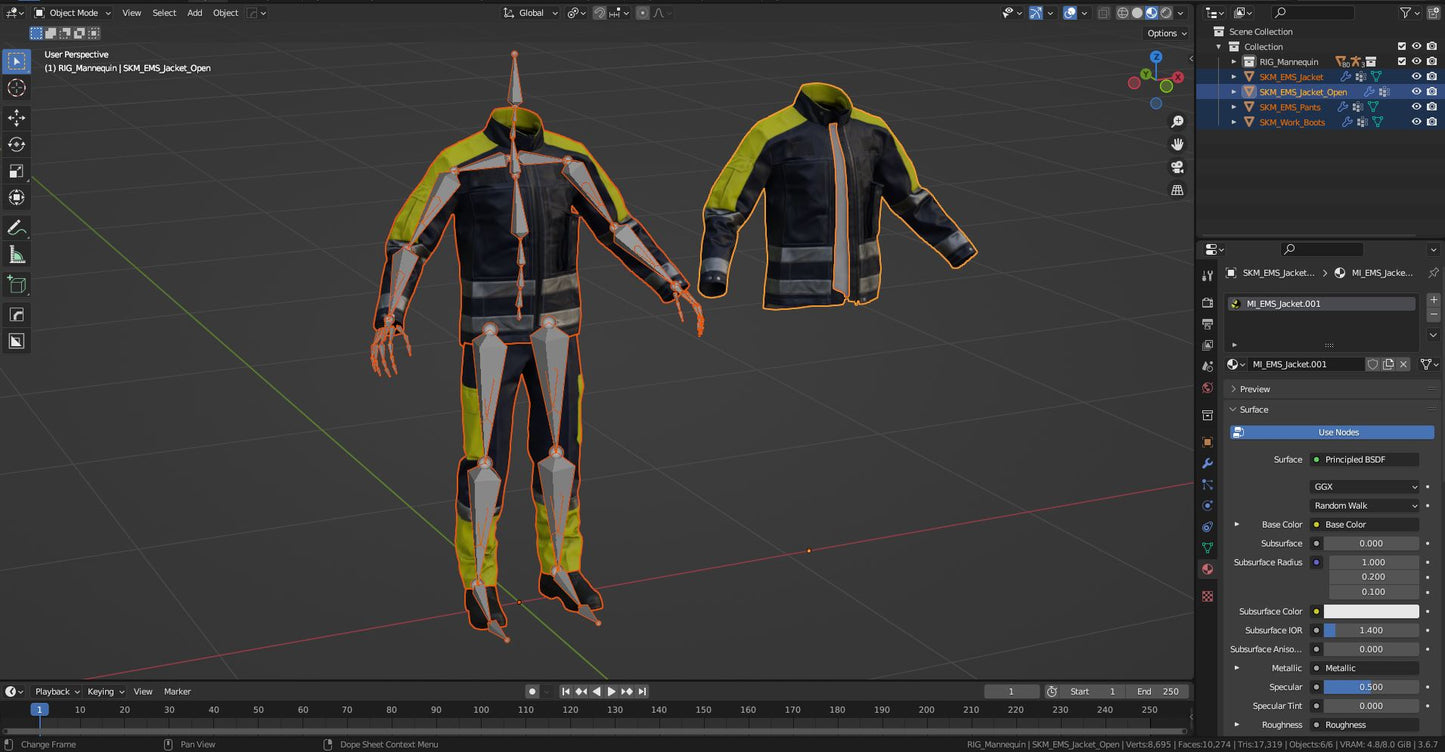Open the Object menu
1445x752 pixels.
pos(225,13)
